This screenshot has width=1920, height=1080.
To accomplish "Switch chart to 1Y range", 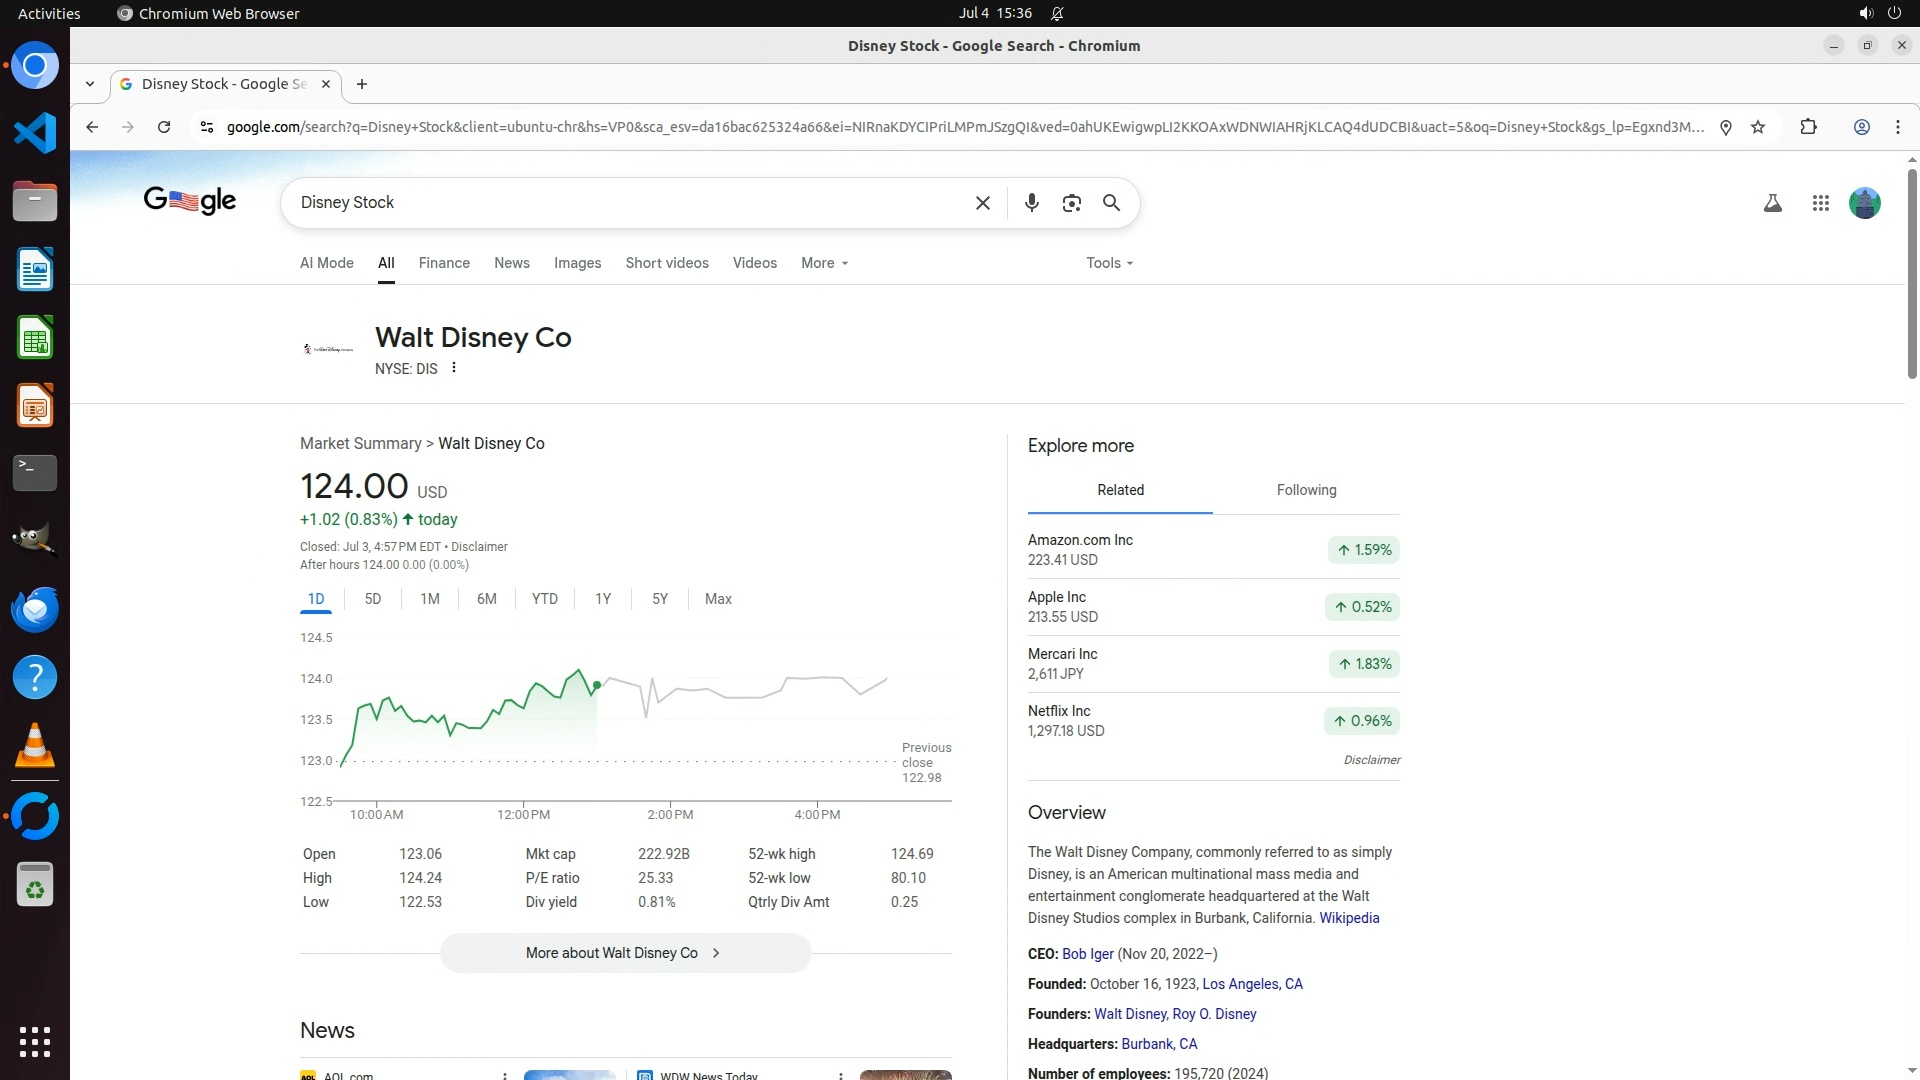I will coord(603,599).
